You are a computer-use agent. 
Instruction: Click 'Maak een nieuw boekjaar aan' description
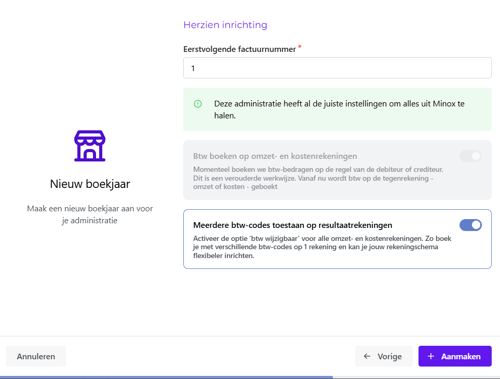click(90, 215)
